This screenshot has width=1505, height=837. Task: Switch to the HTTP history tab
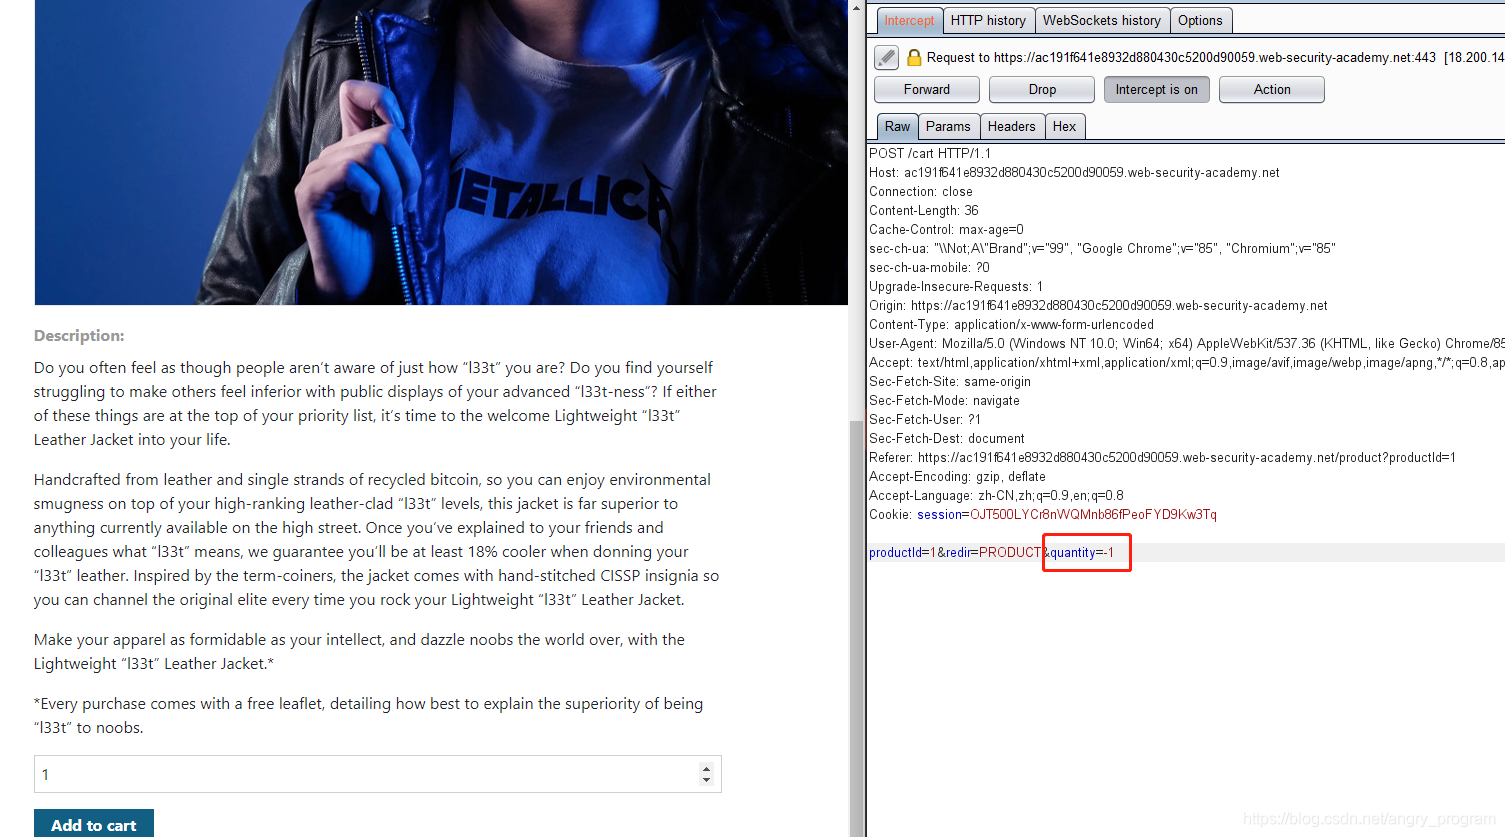(x=988, y=20)
